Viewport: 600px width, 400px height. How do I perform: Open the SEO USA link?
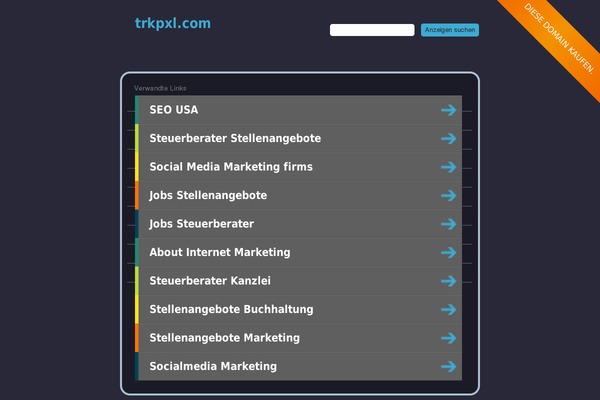click(x=174, y=110)
